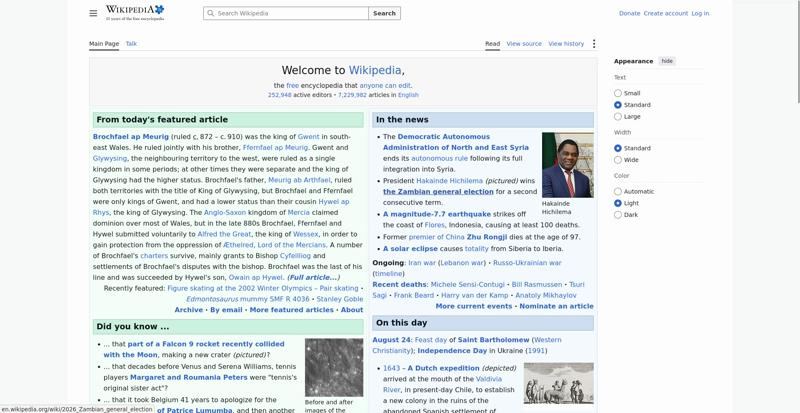The image size is (800, 413).
Task: Click the Alfred the Great link
Action: [x=224, y=234]
